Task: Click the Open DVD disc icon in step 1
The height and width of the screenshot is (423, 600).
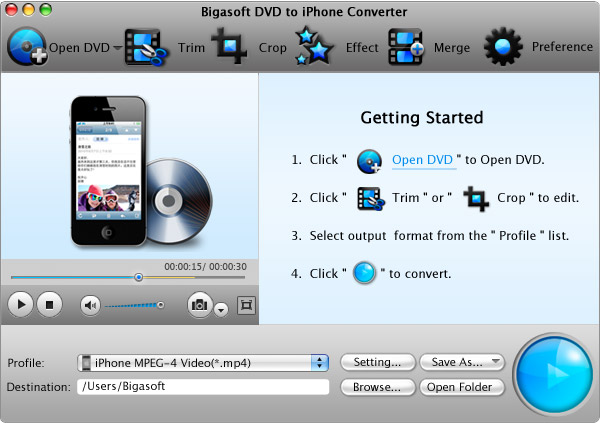Action: pos(369,161)
